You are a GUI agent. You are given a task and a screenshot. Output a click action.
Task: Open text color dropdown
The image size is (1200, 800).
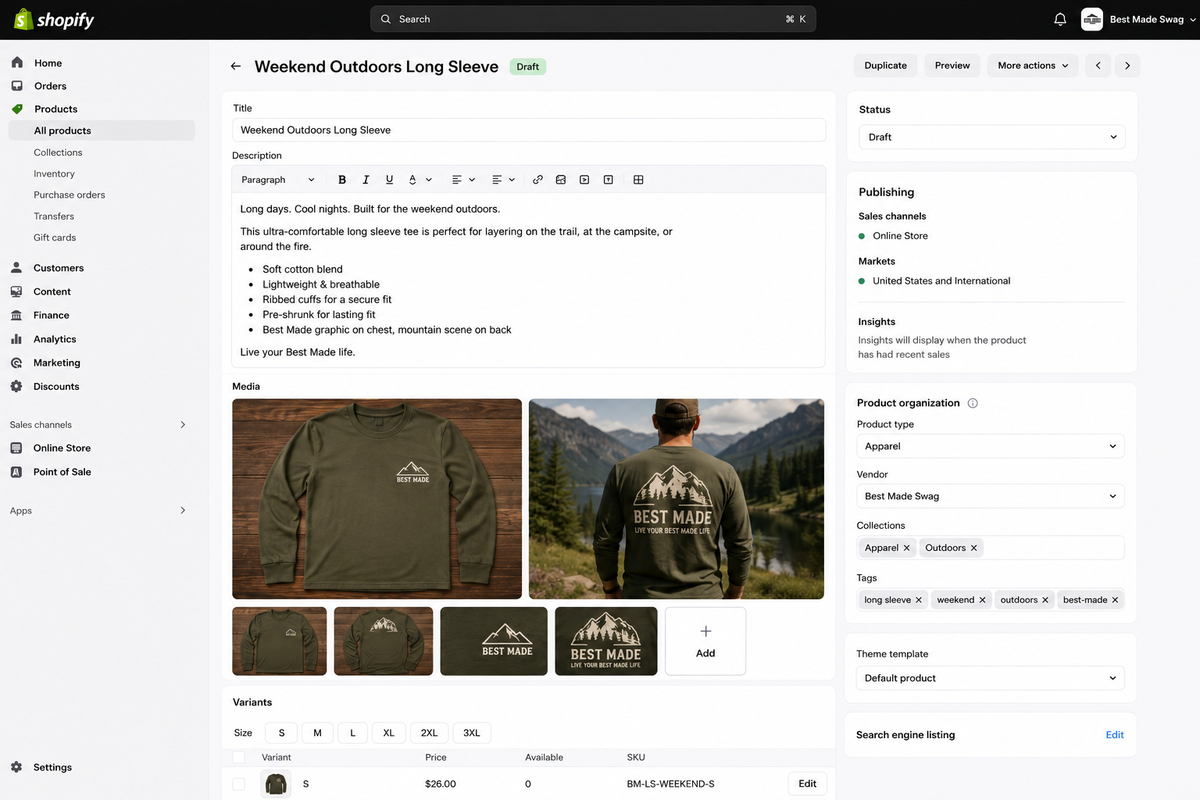(x=420, y=180)
